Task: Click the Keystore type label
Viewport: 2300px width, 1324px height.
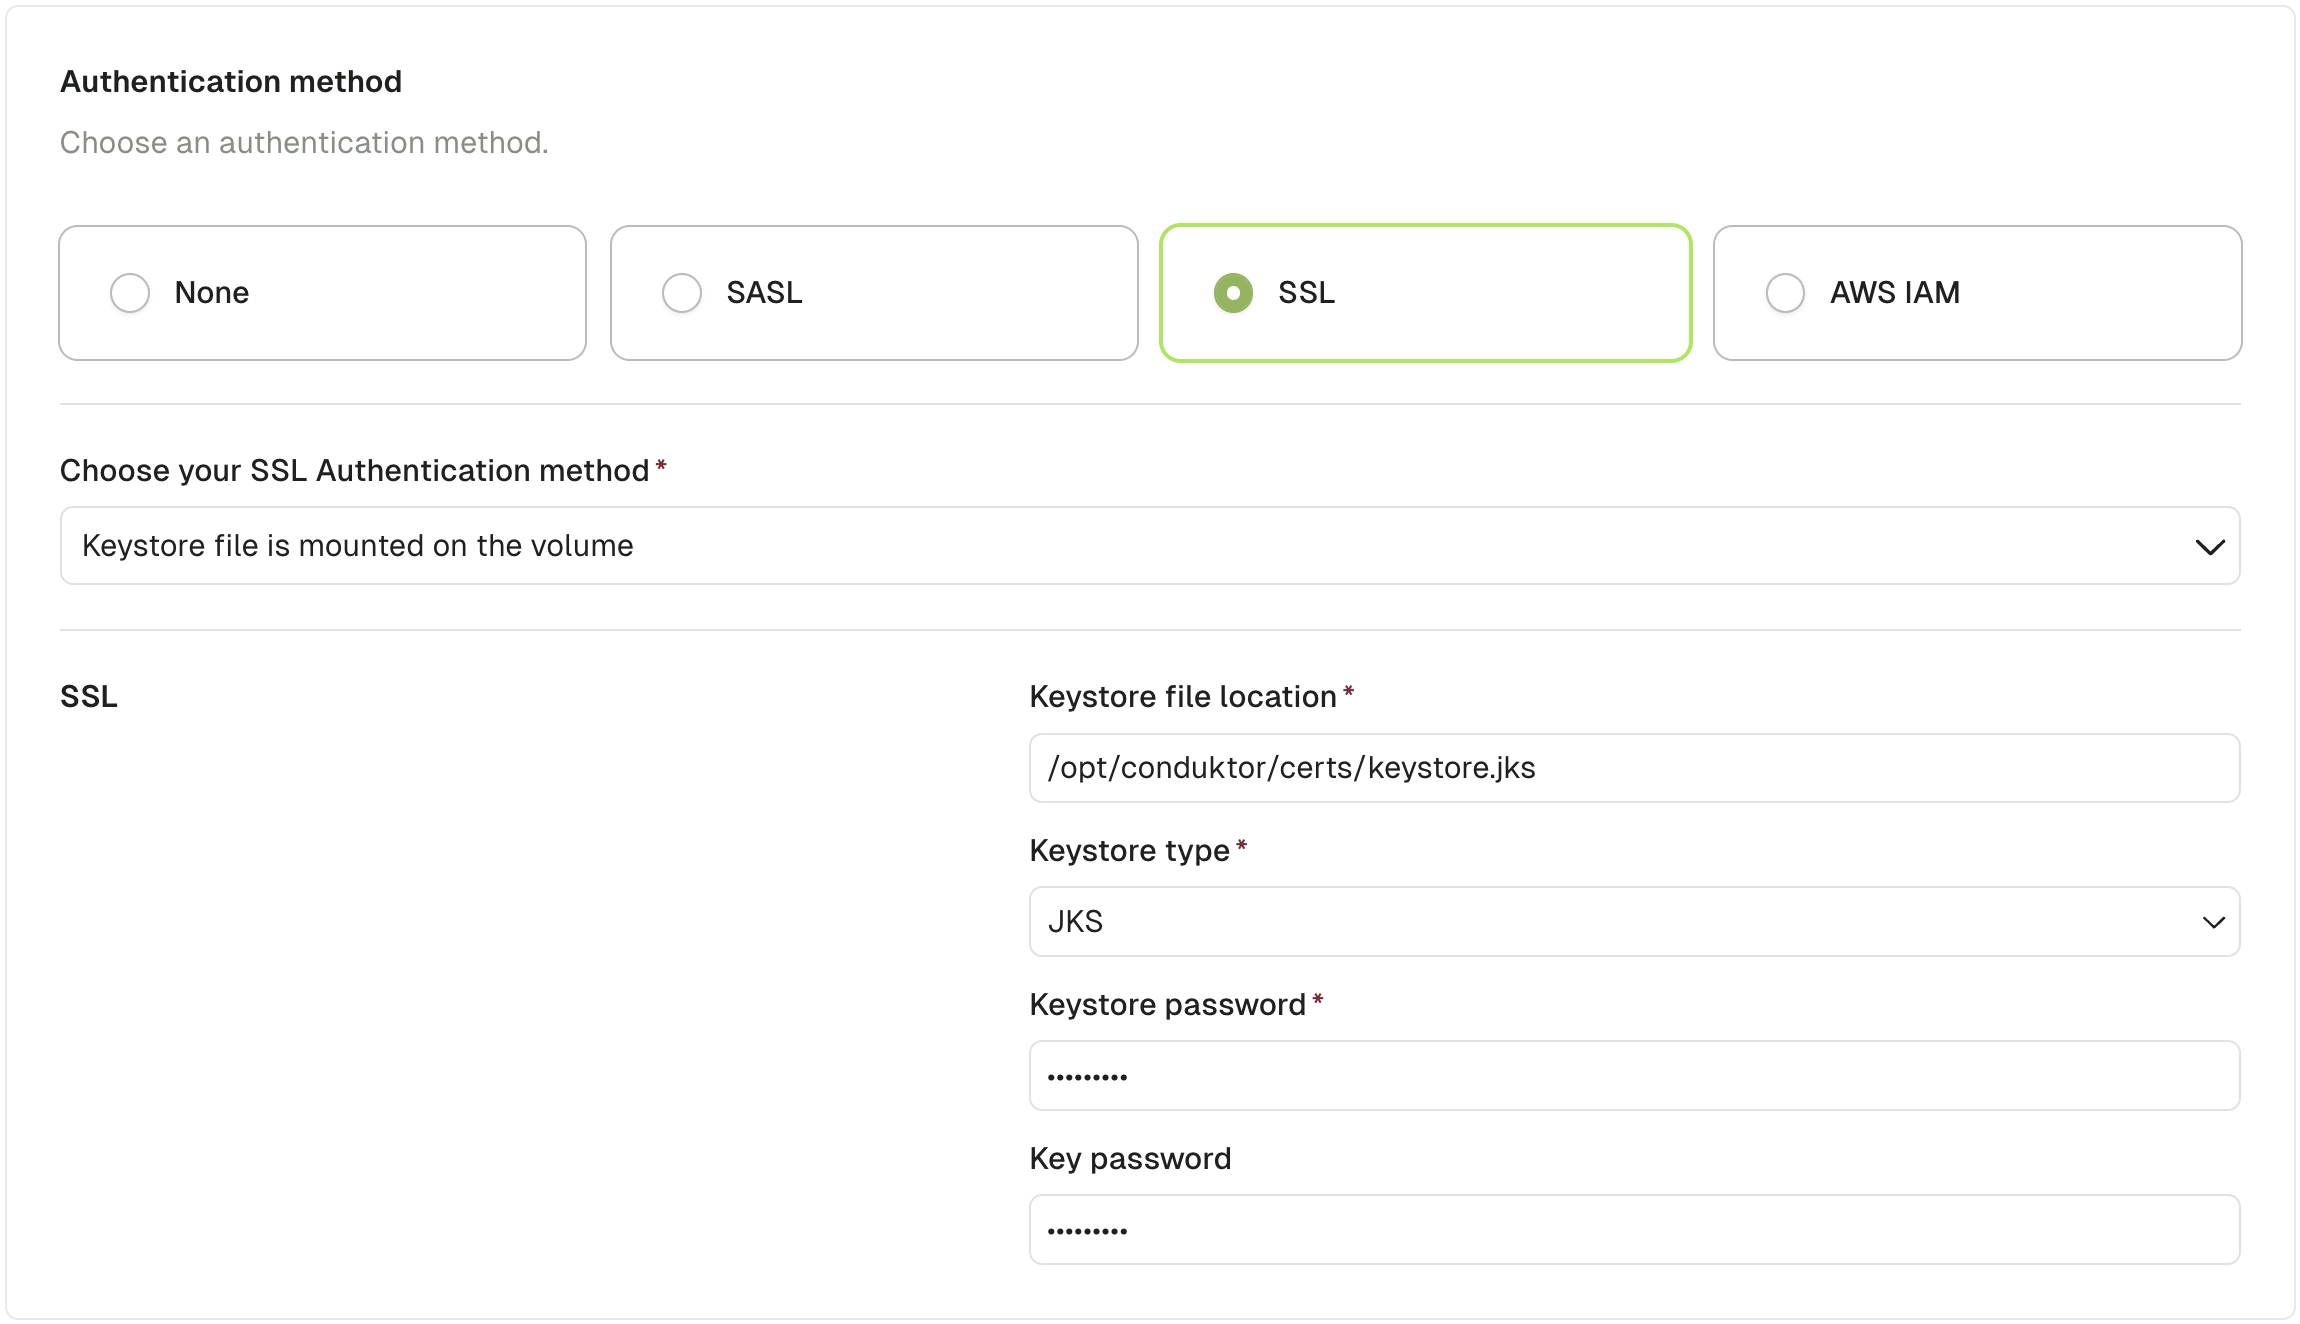Action: pyautogui.click(x=1129, y=851)
